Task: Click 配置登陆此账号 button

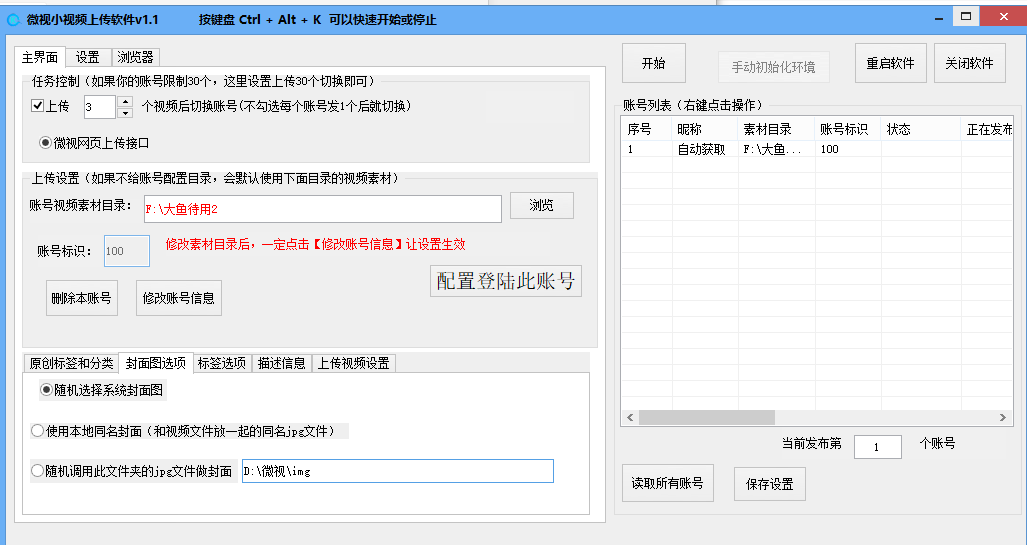Action: click(x=506, y=281)
